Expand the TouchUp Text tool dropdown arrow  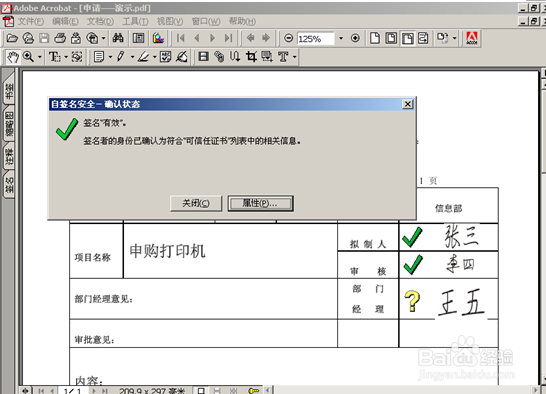click(294, 57)
